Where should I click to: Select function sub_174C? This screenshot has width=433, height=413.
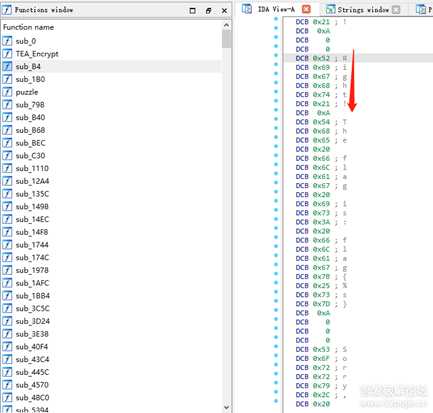pyautogui.click(x=32, y=257)
